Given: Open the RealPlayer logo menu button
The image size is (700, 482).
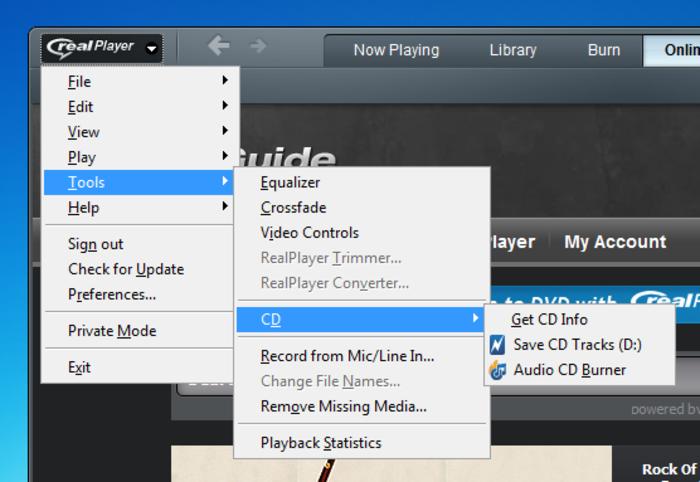Looking at the screenshot, I should tap(102, 48).
